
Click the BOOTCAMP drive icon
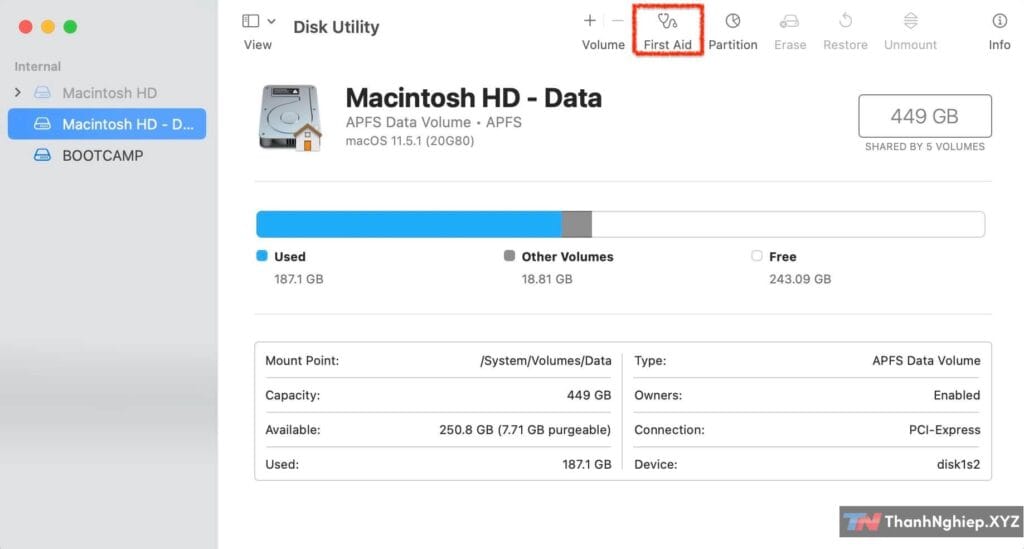click(x=42, y=155)
